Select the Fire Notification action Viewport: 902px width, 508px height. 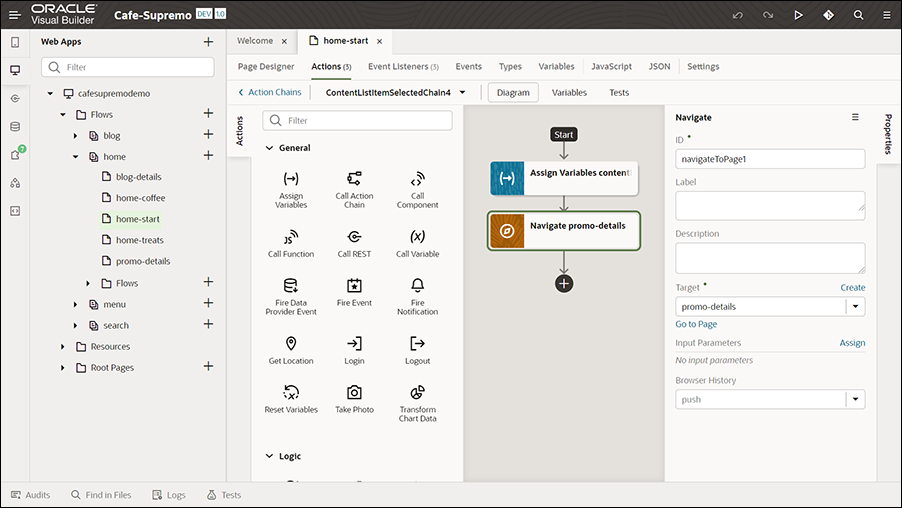[x=418, y=296]
